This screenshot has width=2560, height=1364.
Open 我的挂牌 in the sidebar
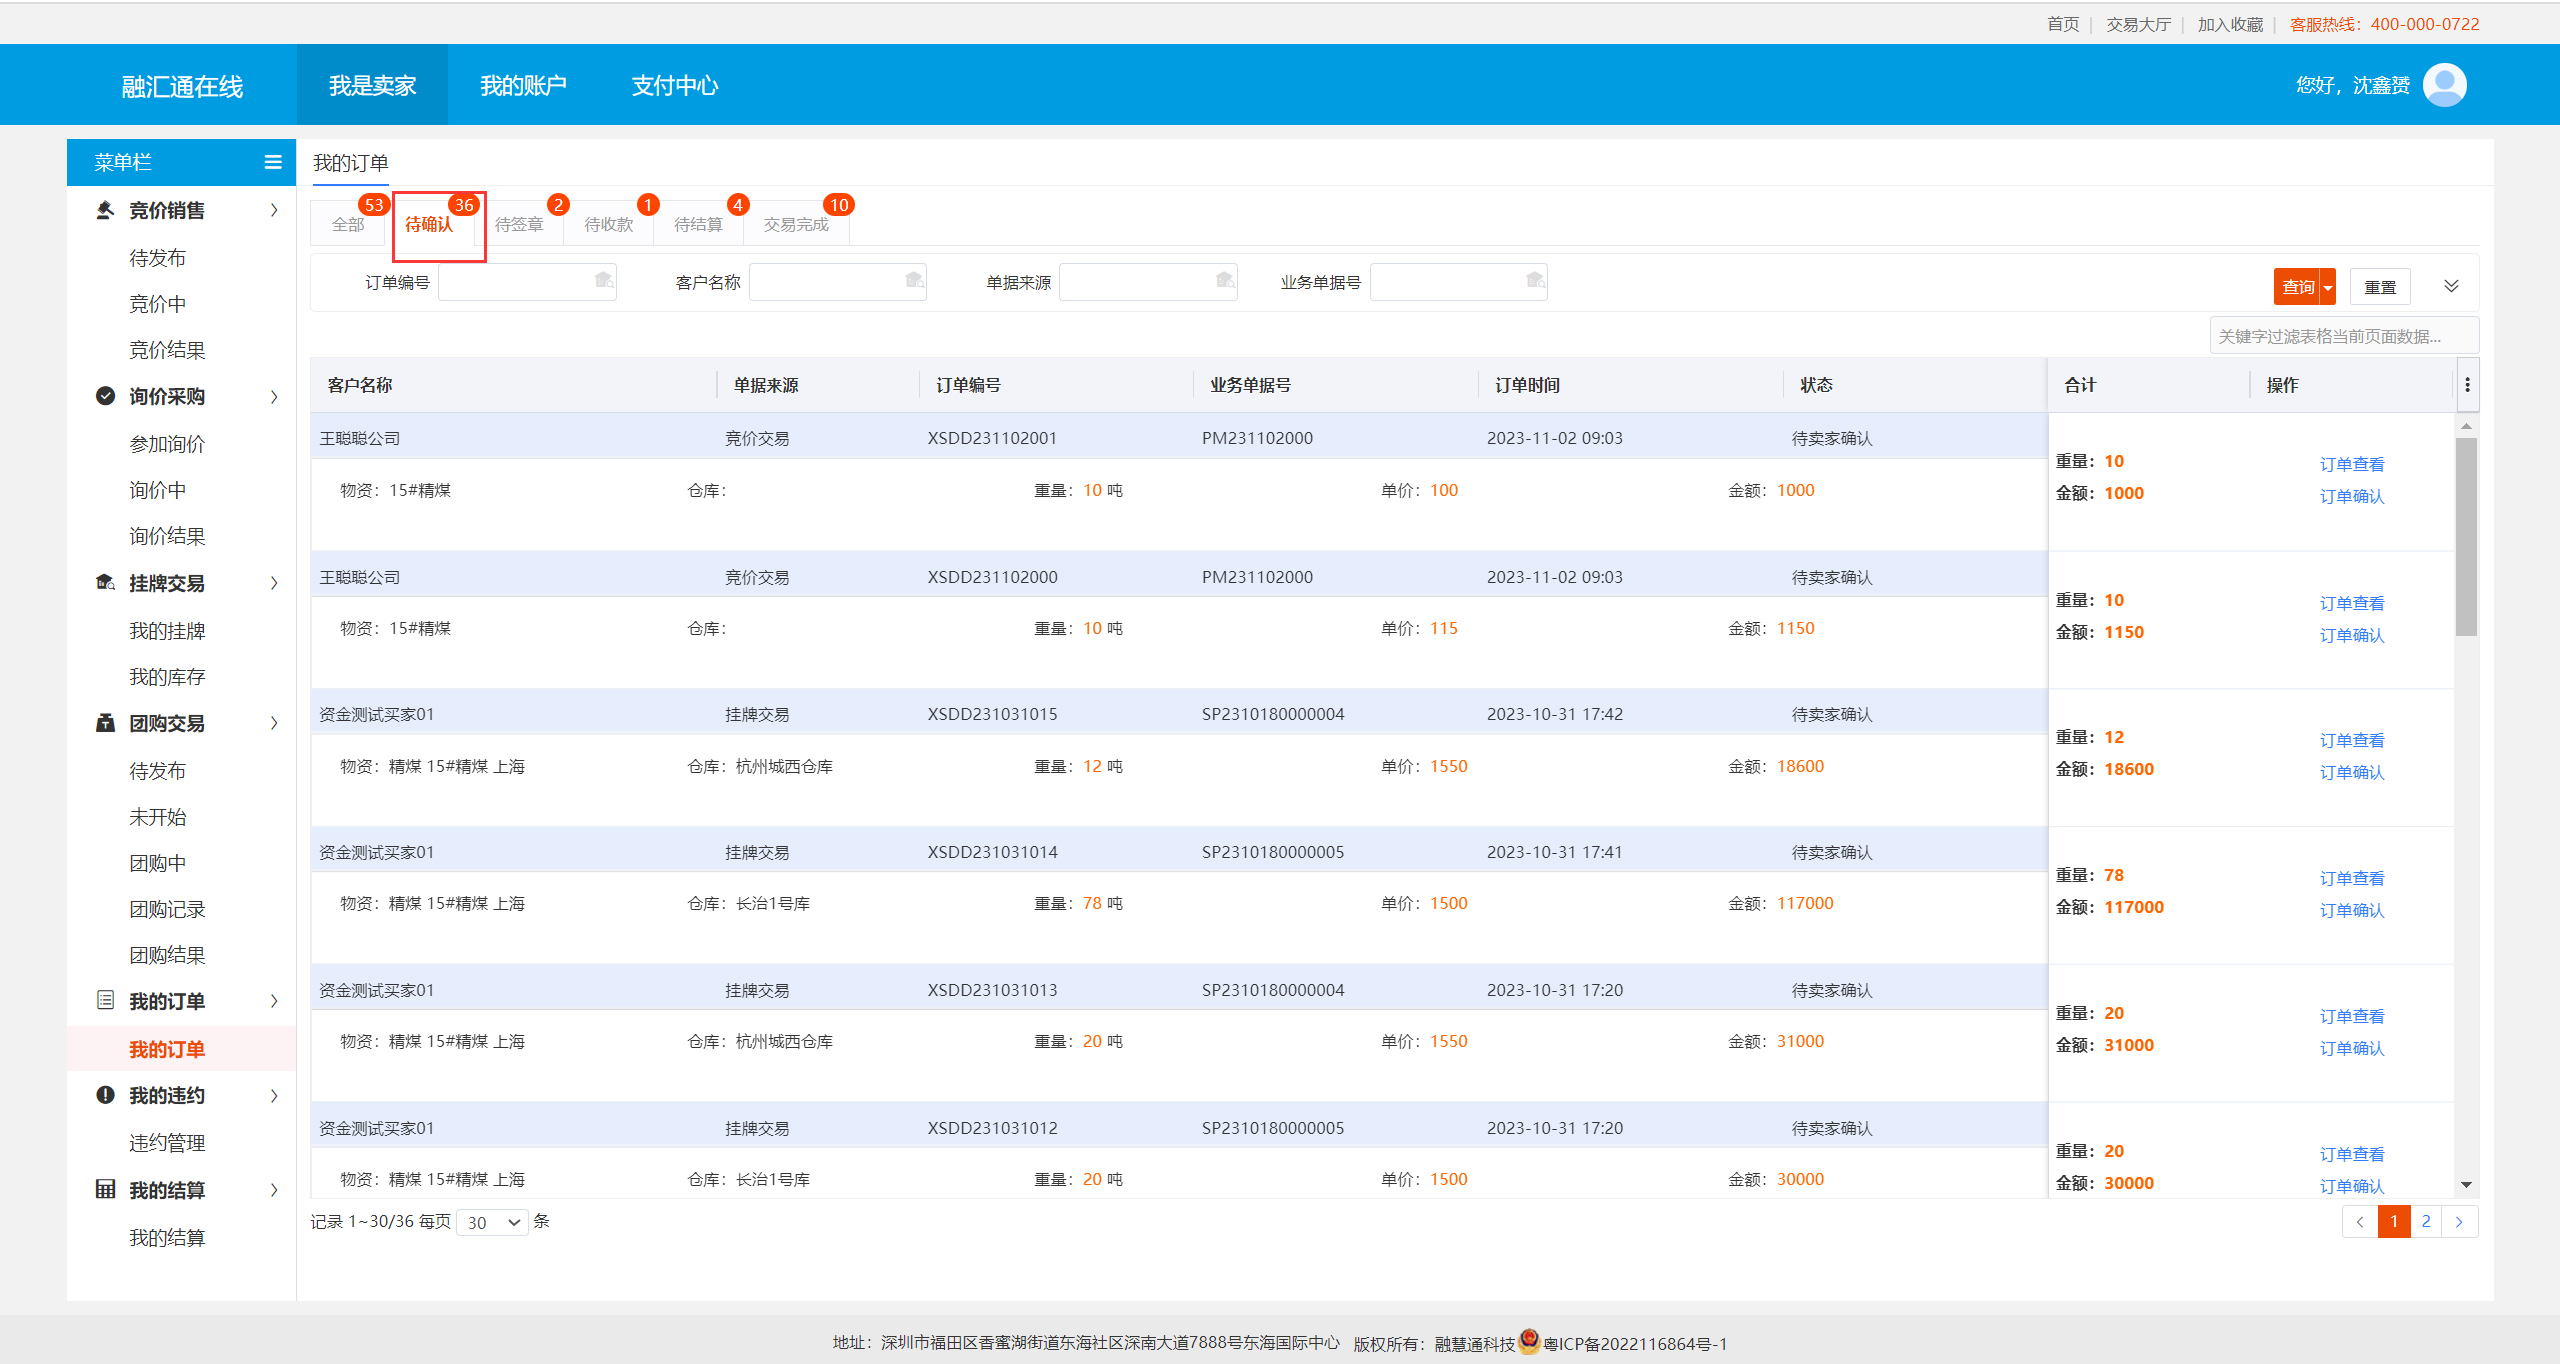(x=167, y=631)
